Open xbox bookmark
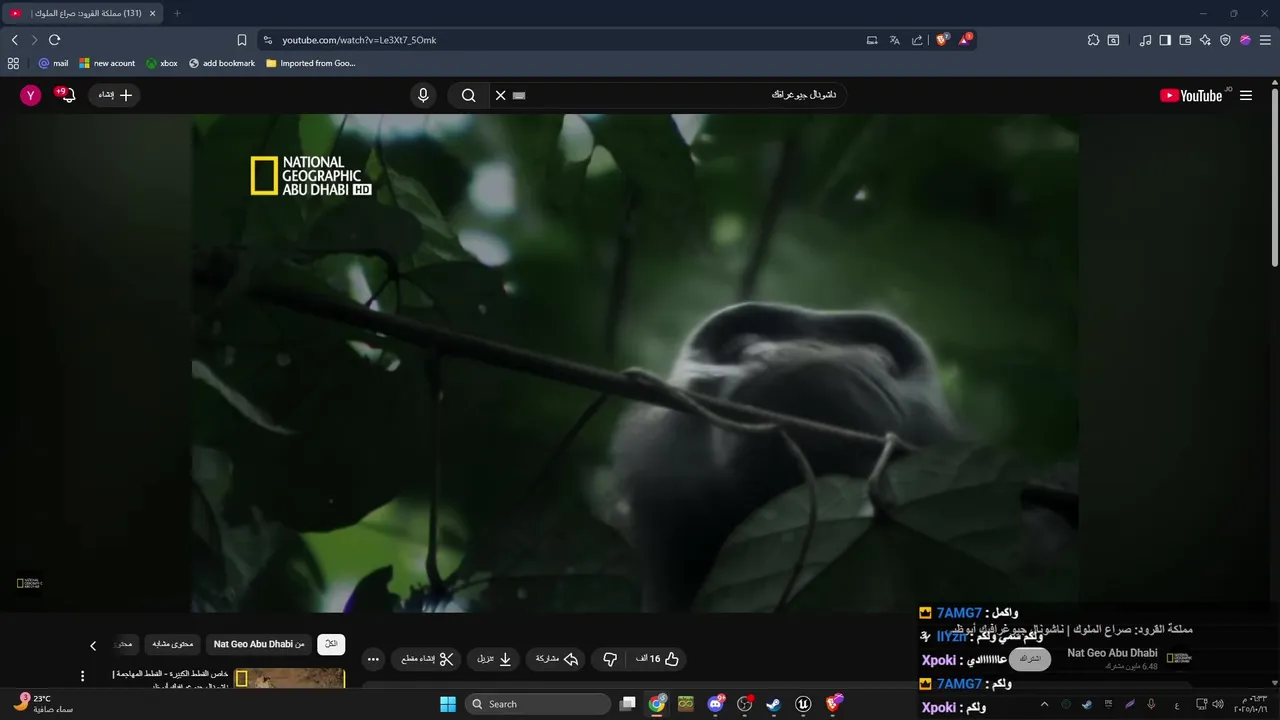This screenshot has height=720, width=1280. click(x=161, y=63)
